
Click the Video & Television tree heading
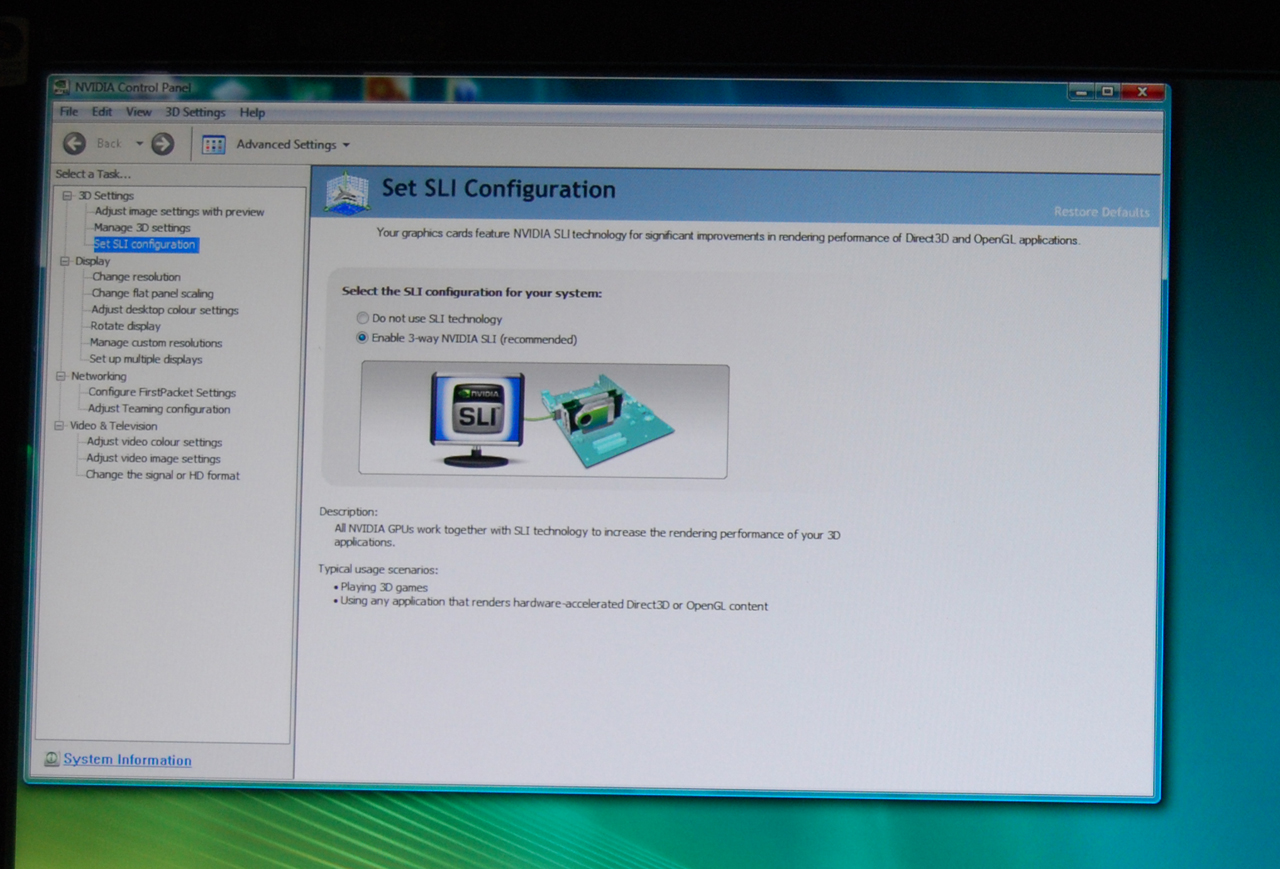pyautogui.click(x=113, y=426)
